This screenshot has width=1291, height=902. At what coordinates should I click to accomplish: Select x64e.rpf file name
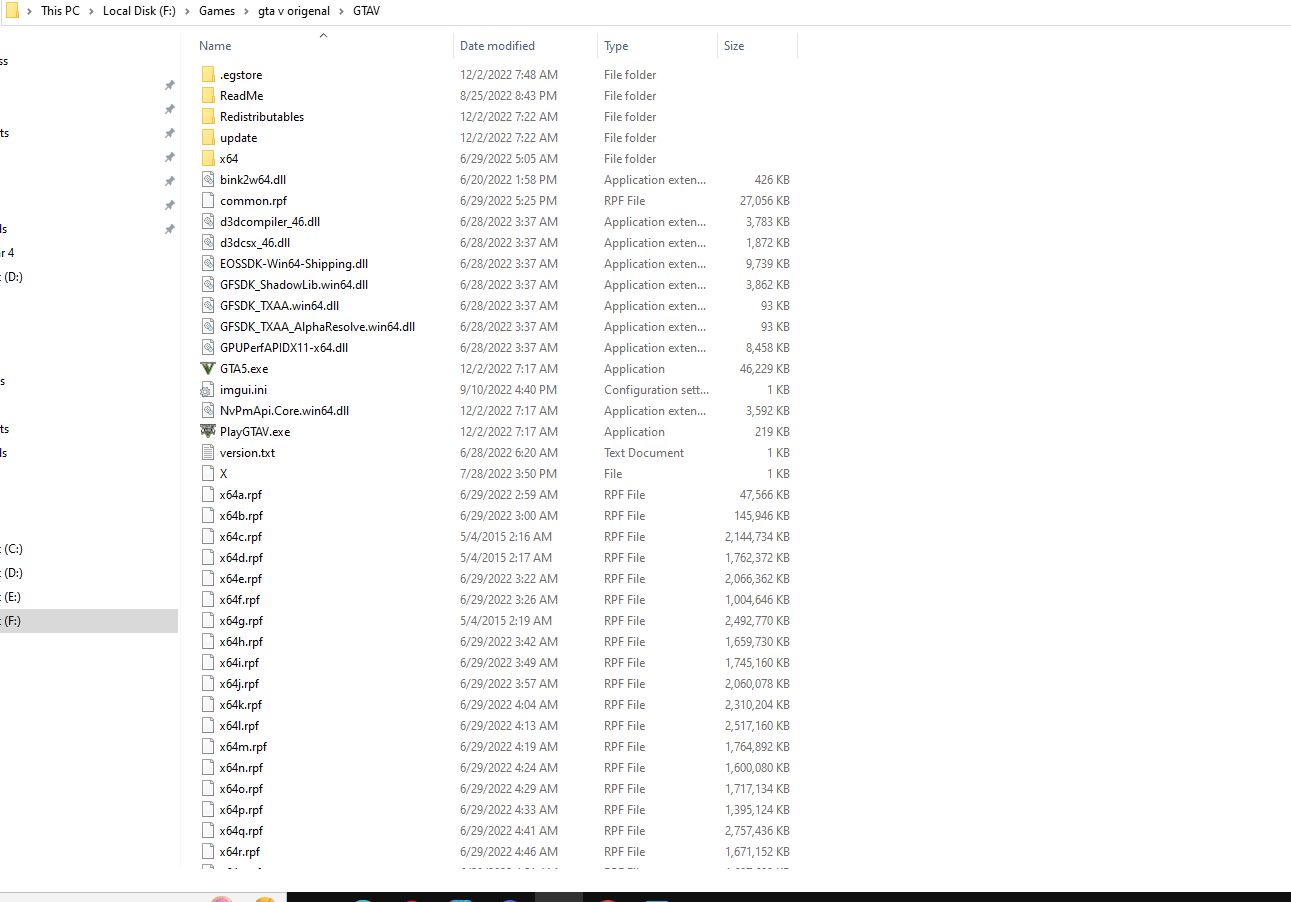click(x=241, y=578)
